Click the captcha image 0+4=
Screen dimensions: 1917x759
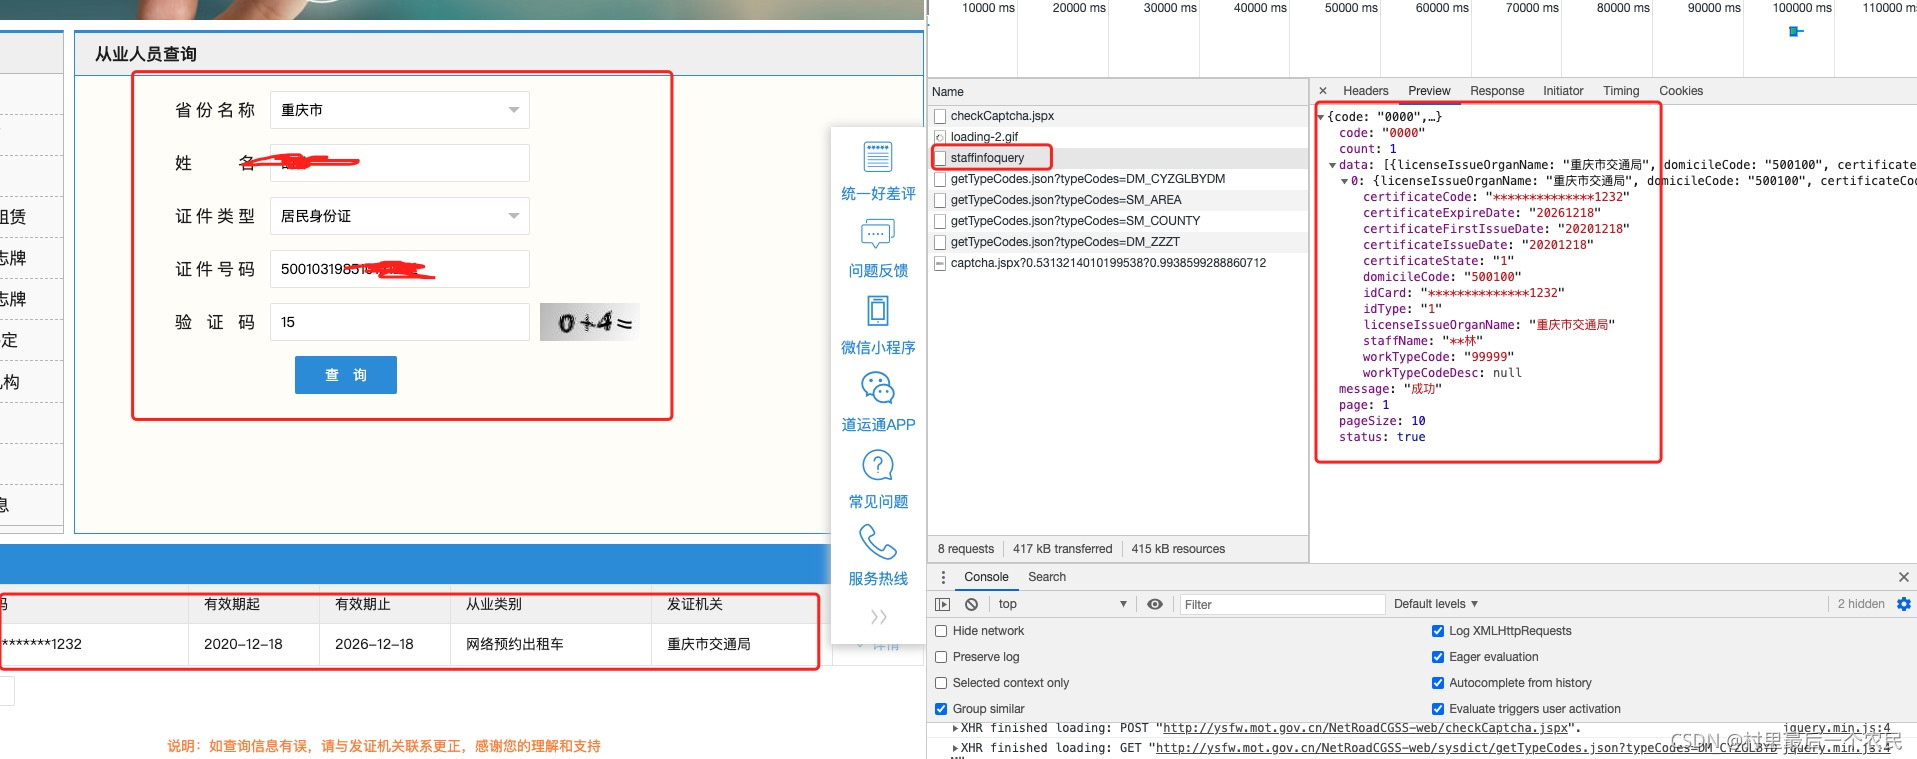[x=589, y=322]
